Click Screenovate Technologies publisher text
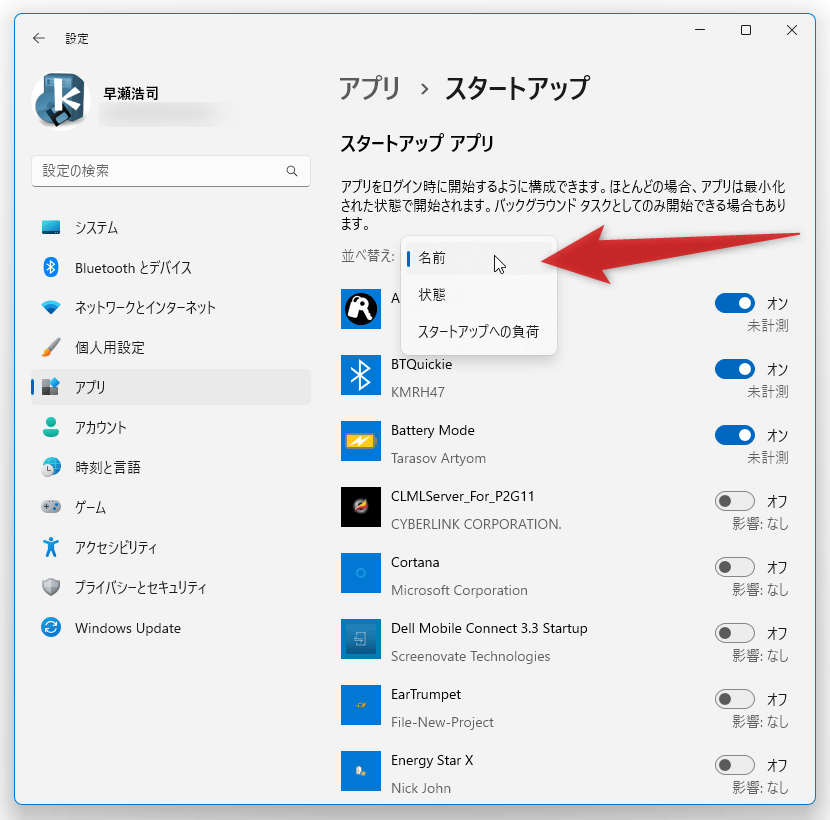 [471, 656]
